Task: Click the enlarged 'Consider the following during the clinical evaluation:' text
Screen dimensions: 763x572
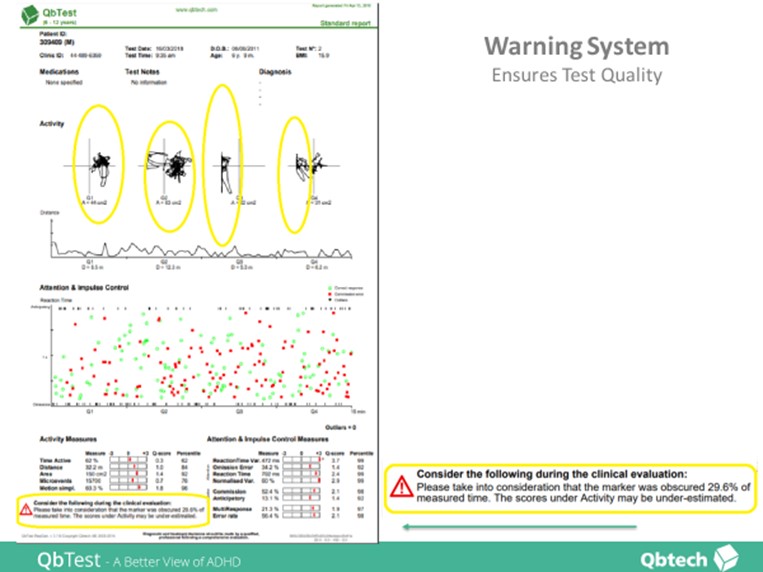Action: 552,474
